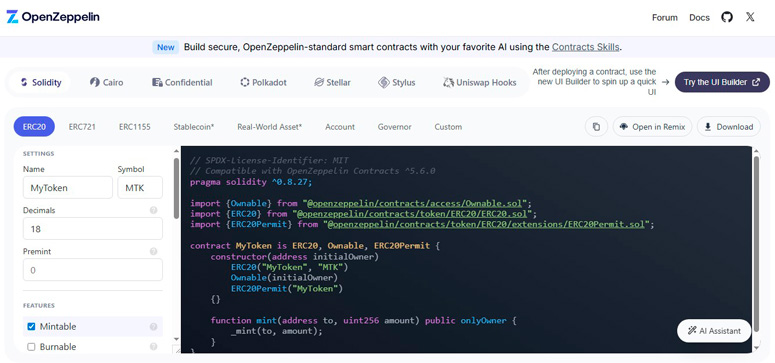Select the Real-World Asset tab
Viewport: 775px width, 363px height.
pos(269,127)
